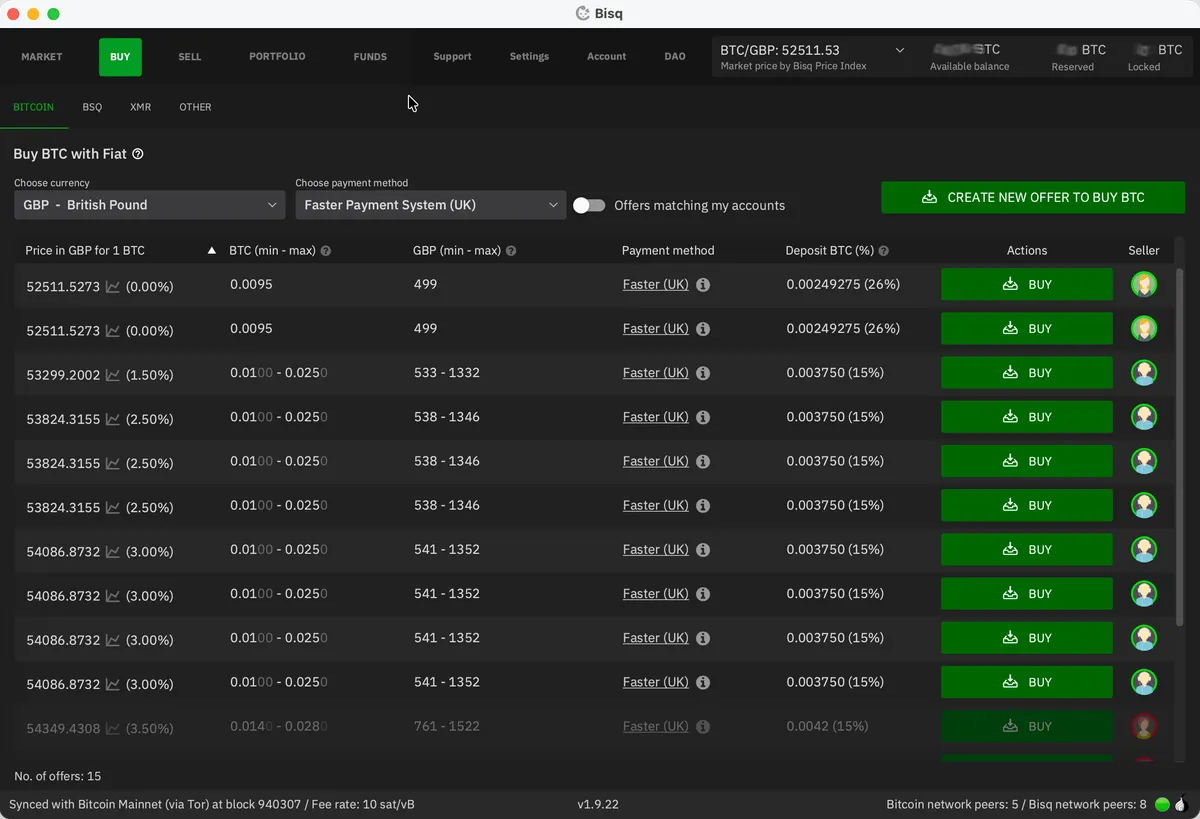
Task: Open help for 'Buy BTC with Fiat'
Action: (x=139, y=154)
